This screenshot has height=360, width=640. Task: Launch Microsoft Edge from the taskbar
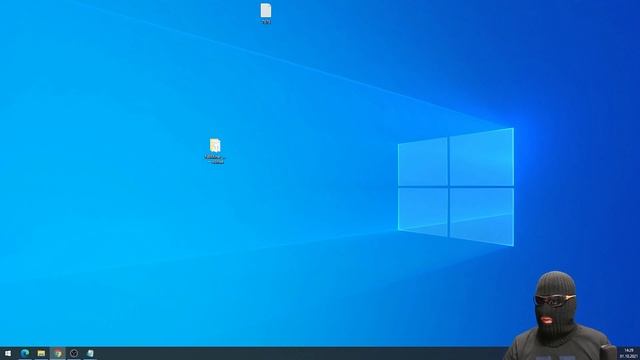[24, 353]
